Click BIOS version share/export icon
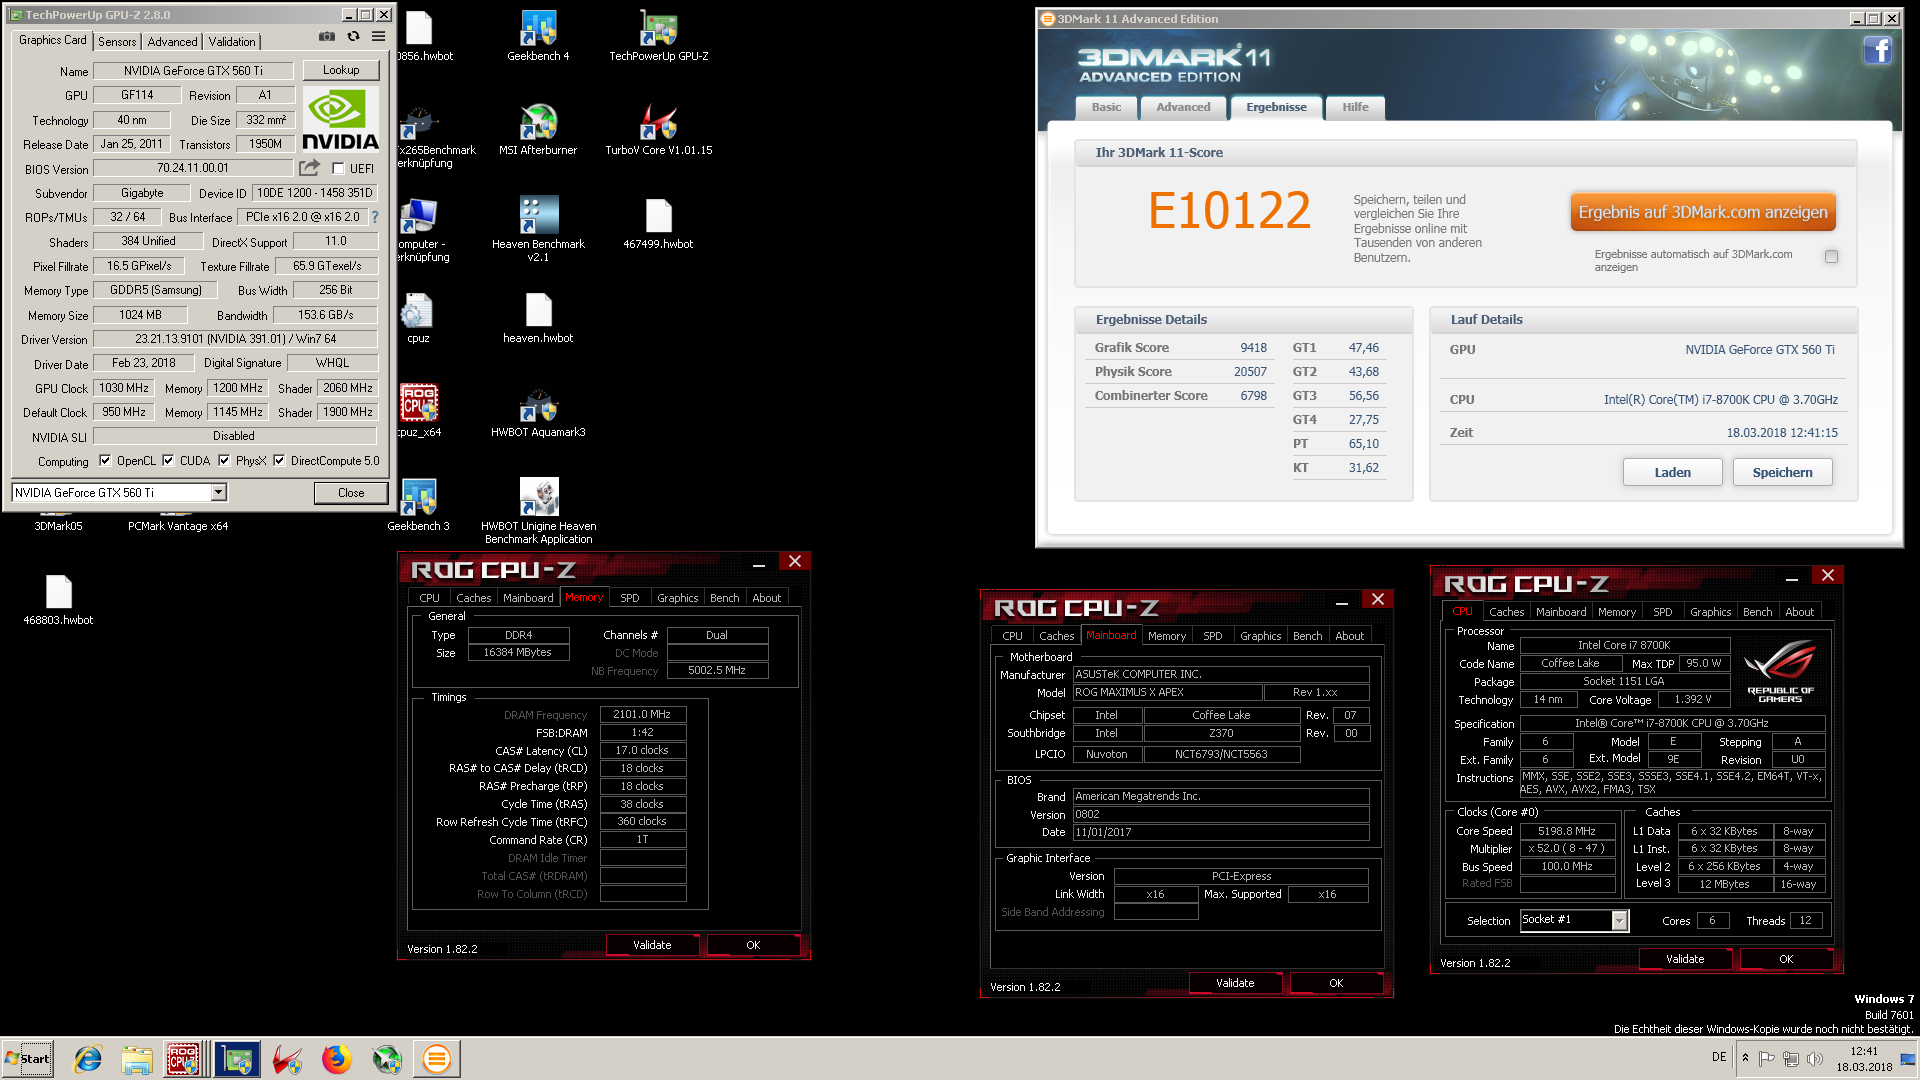The image size is (1920, 1080). click(x=310, y=168)
